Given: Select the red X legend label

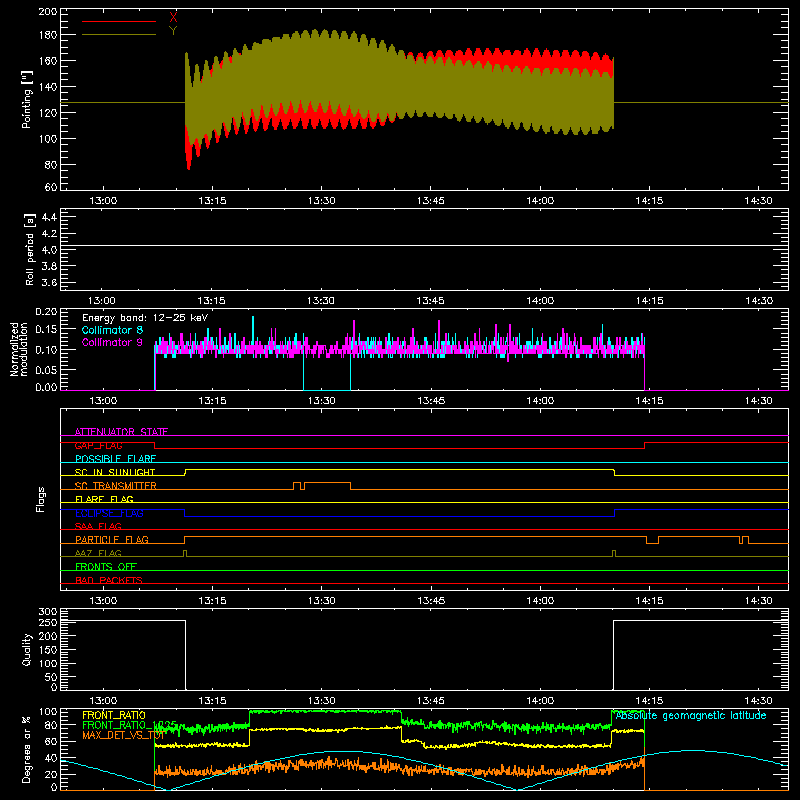Looking at the screenshot, I should click(173, 18).
